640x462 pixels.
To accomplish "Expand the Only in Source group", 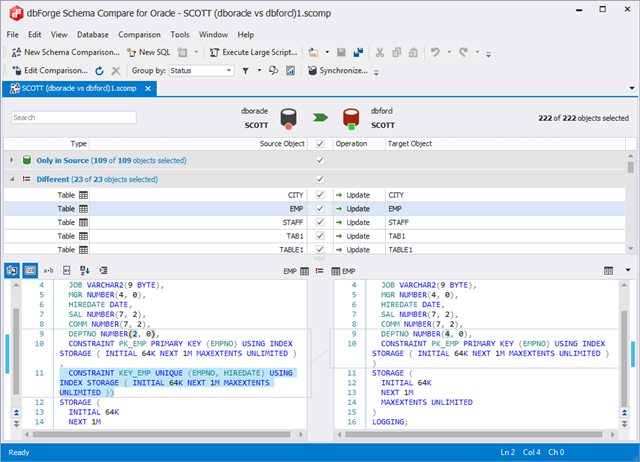I will 12,160.
